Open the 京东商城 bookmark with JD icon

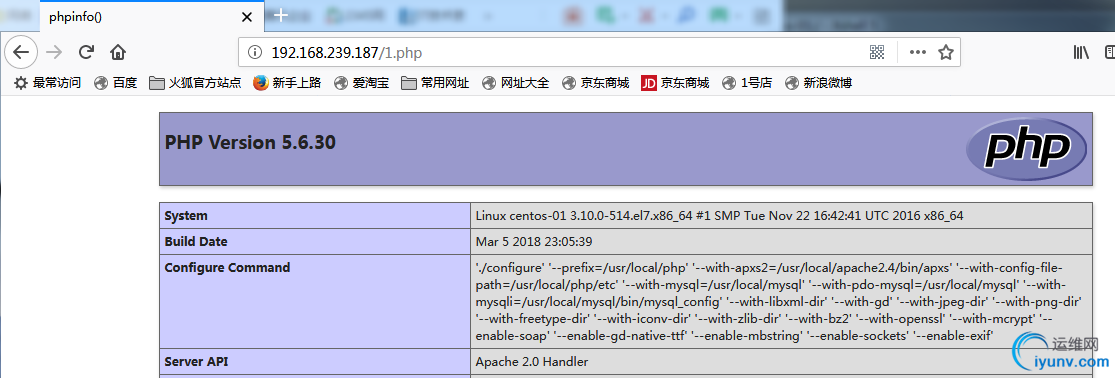click(x=675, y=83)
